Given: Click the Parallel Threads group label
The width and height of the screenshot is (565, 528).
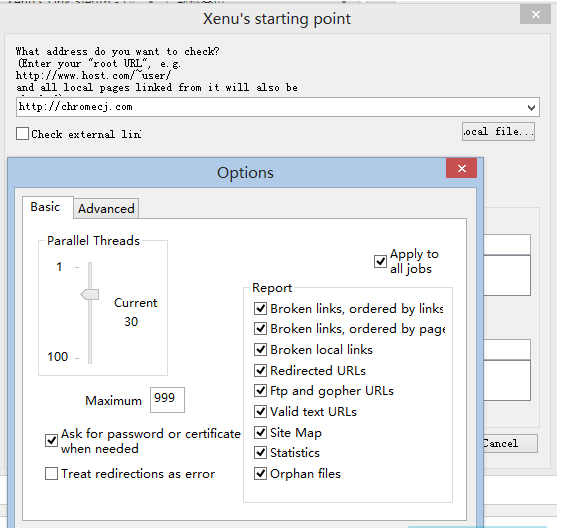Looking at the screenshot, I should [x=93, y=240].
